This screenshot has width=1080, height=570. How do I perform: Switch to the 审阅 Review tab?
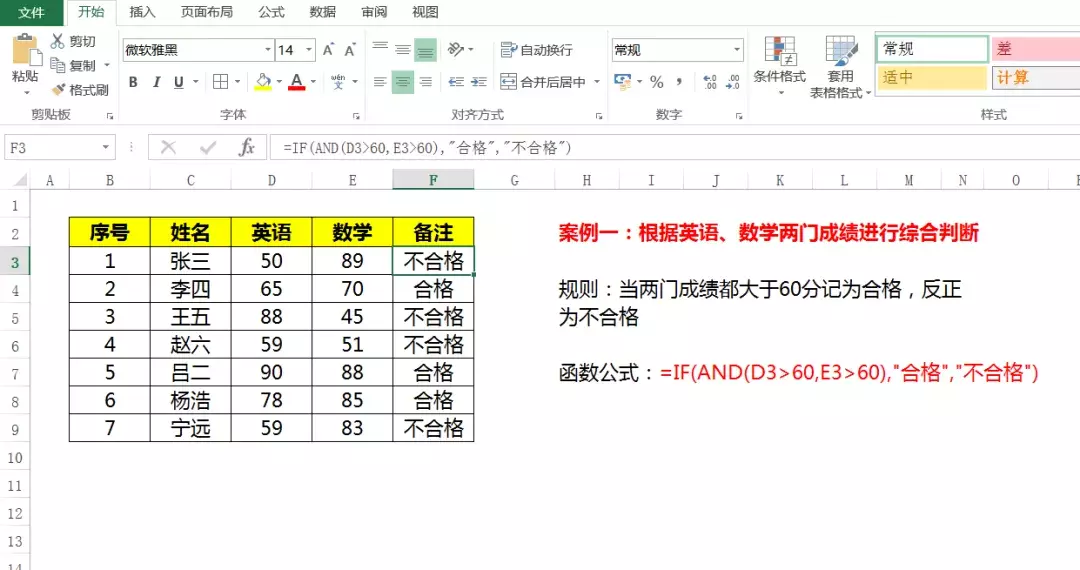(374, 12)
